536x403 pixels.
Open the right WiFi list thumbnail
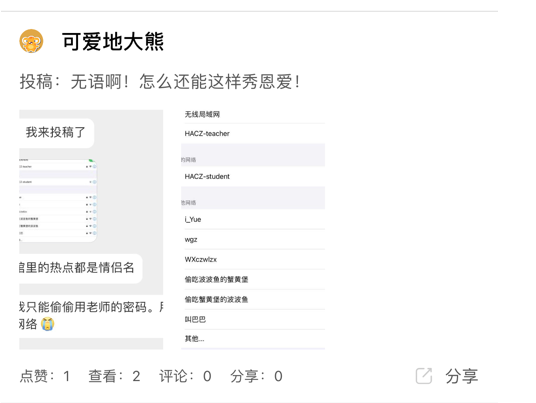coord(253,229)
